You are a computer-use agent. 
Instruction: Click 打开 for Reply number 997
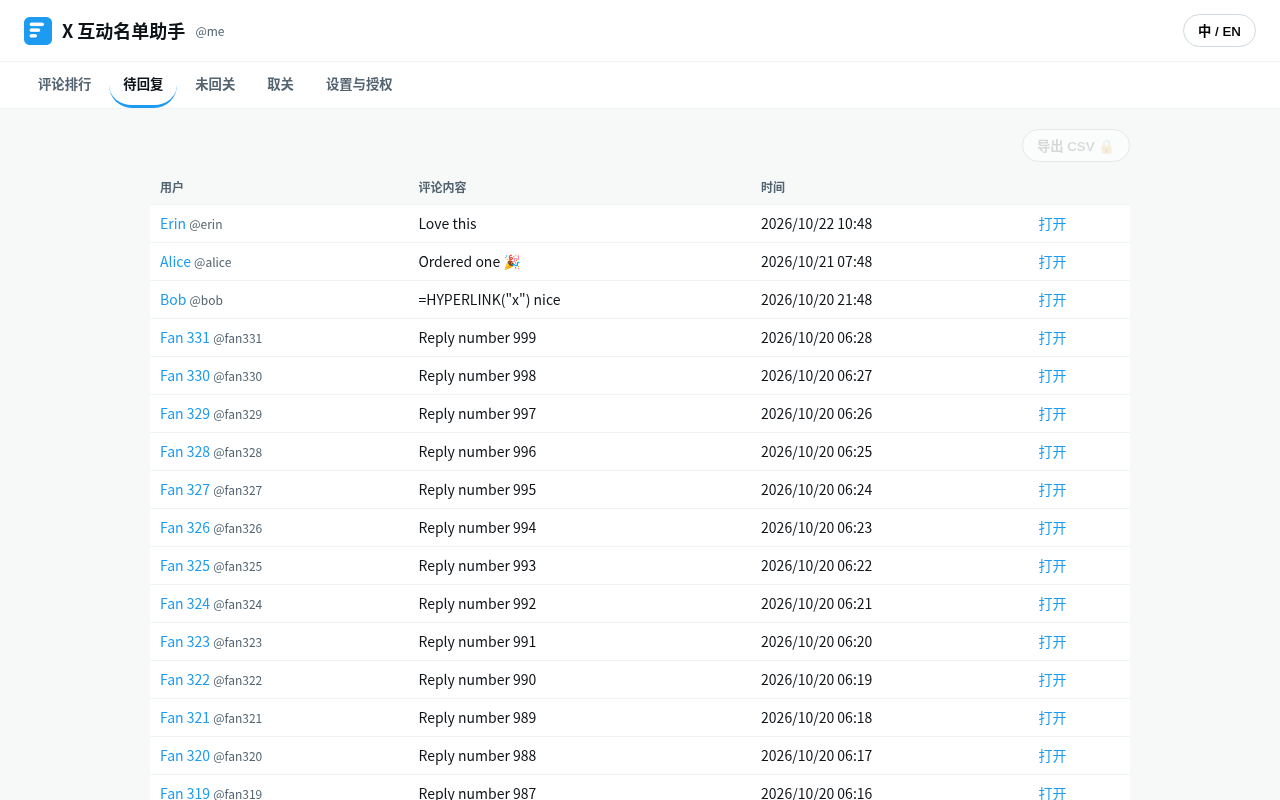click(x=1052, y=414)
